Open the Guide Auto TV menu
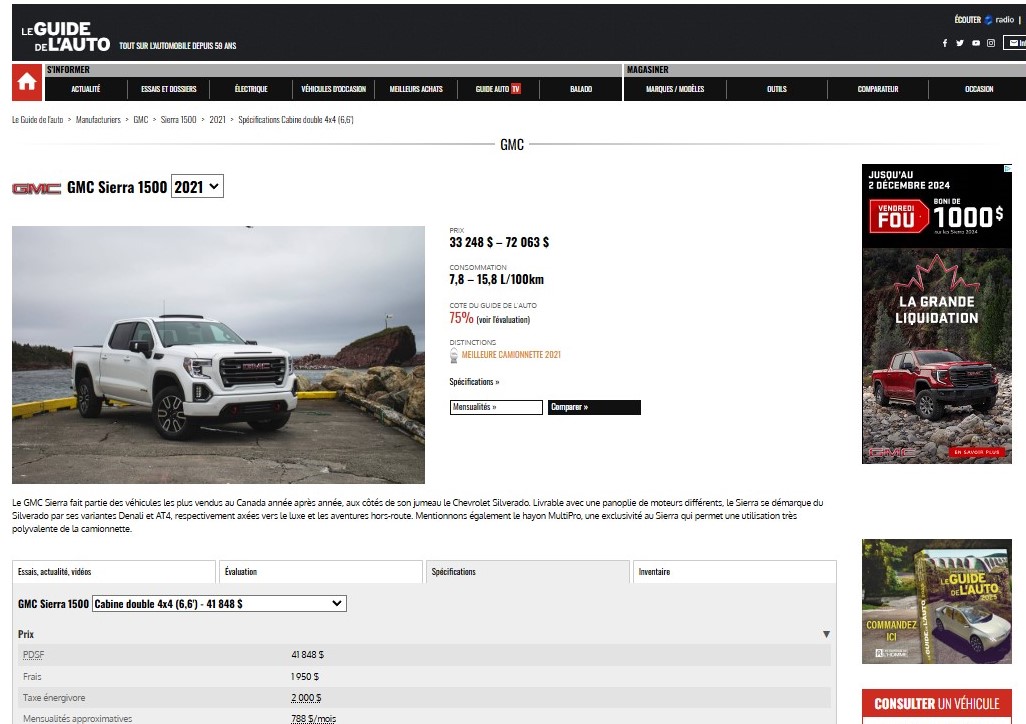Viewport: 1026px width, 724px height. tap(498, 89)
